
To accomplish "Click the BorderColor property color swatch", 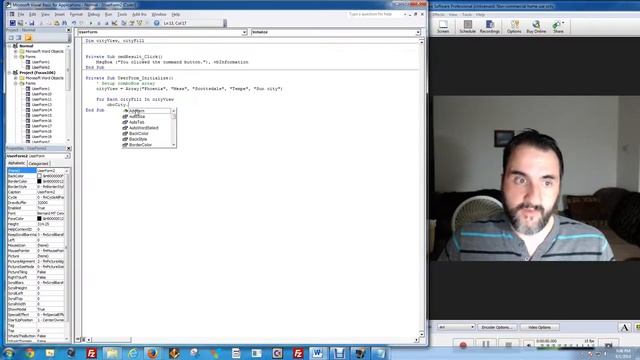I will click(x=40, y=181).
